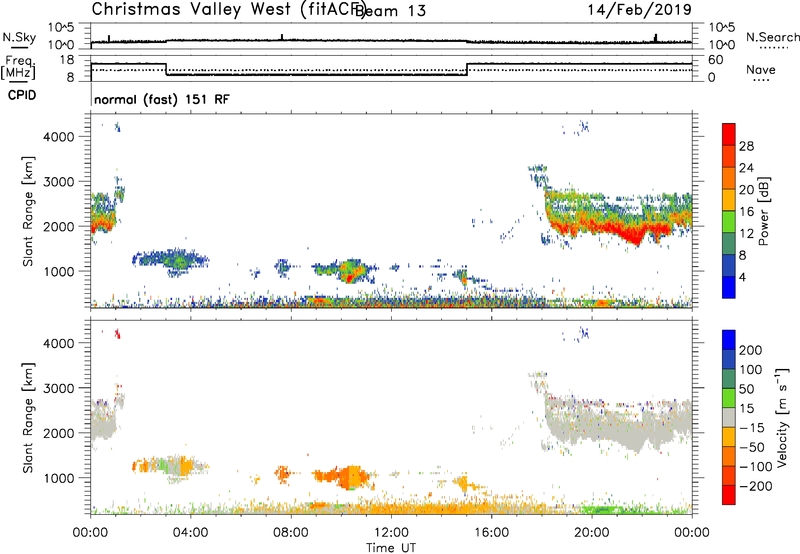Click 'normal (fast) 151 RF' text
800x554 pixels.
point(162,99)
